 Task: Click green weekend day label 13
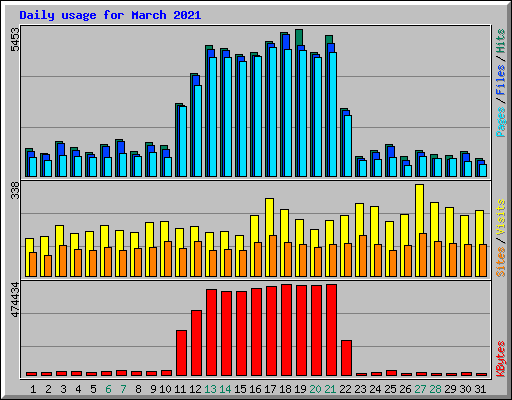point(210,389)
